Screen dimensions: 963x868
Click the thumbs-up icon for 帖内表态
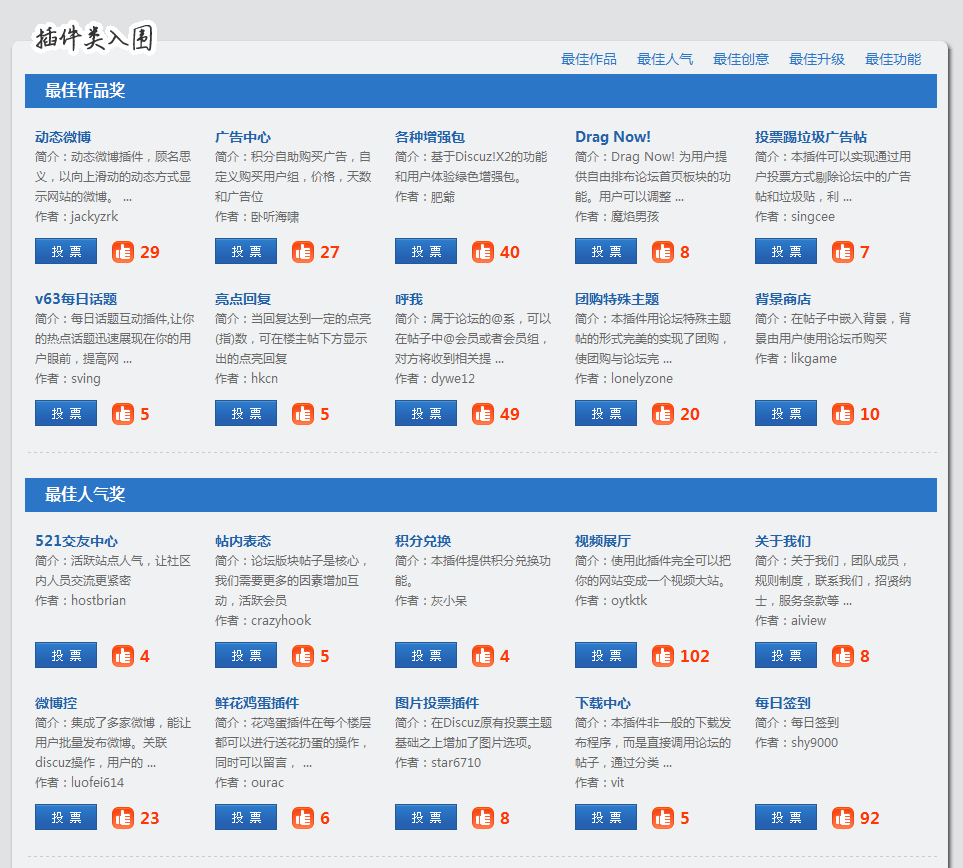point(303,656)
